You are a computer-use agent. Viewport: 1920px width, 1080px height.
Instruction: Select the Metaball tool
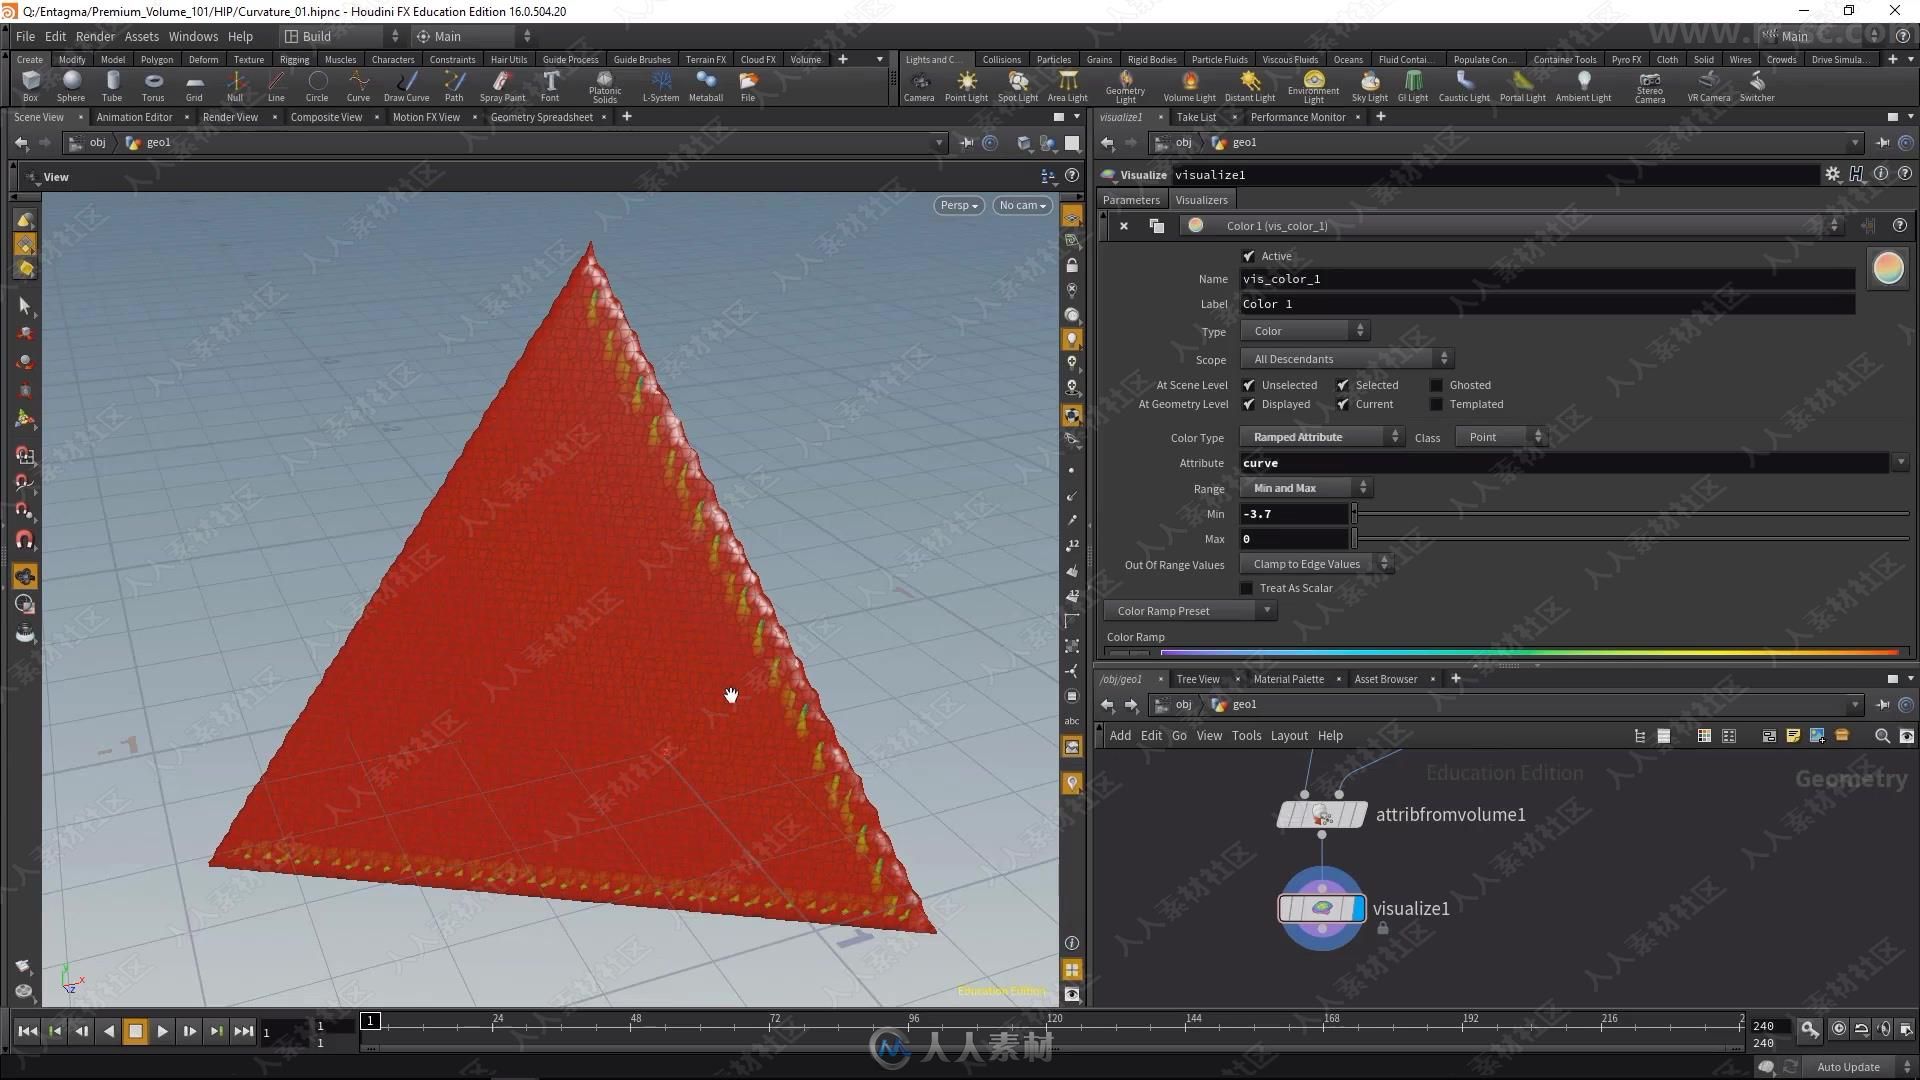point(706,86)
